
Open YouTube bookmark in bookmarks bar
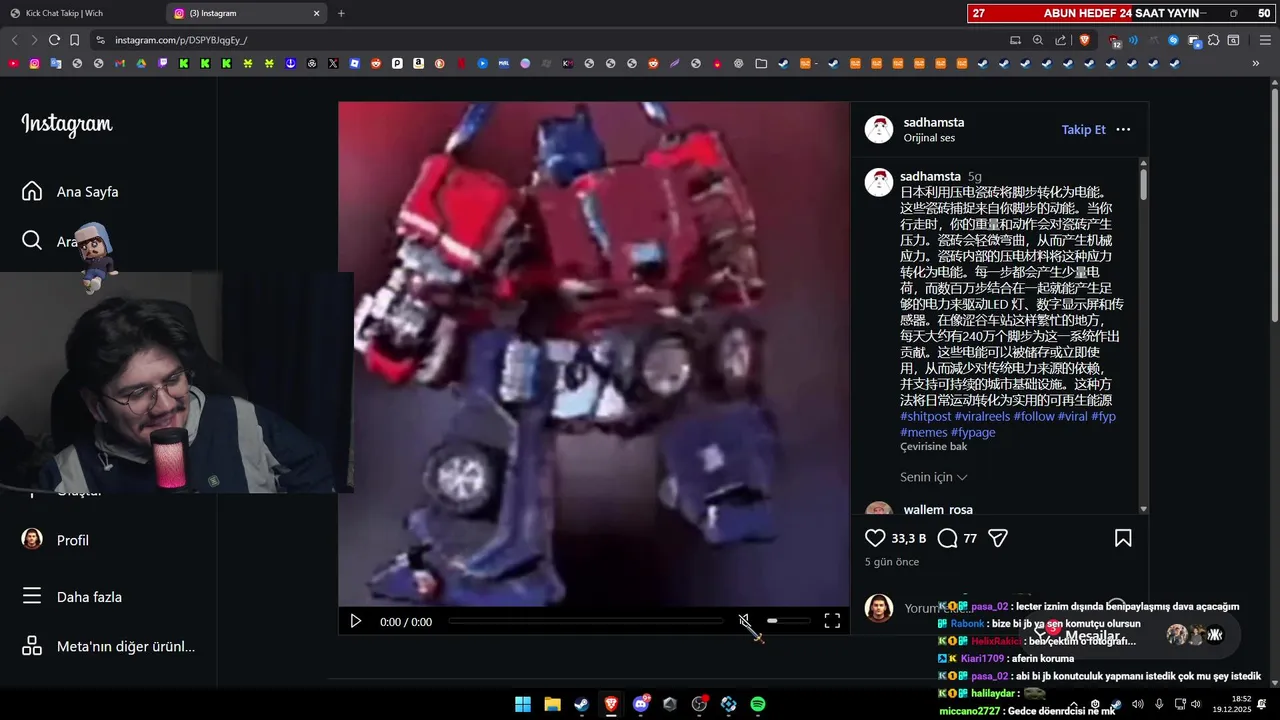(13, 63)
